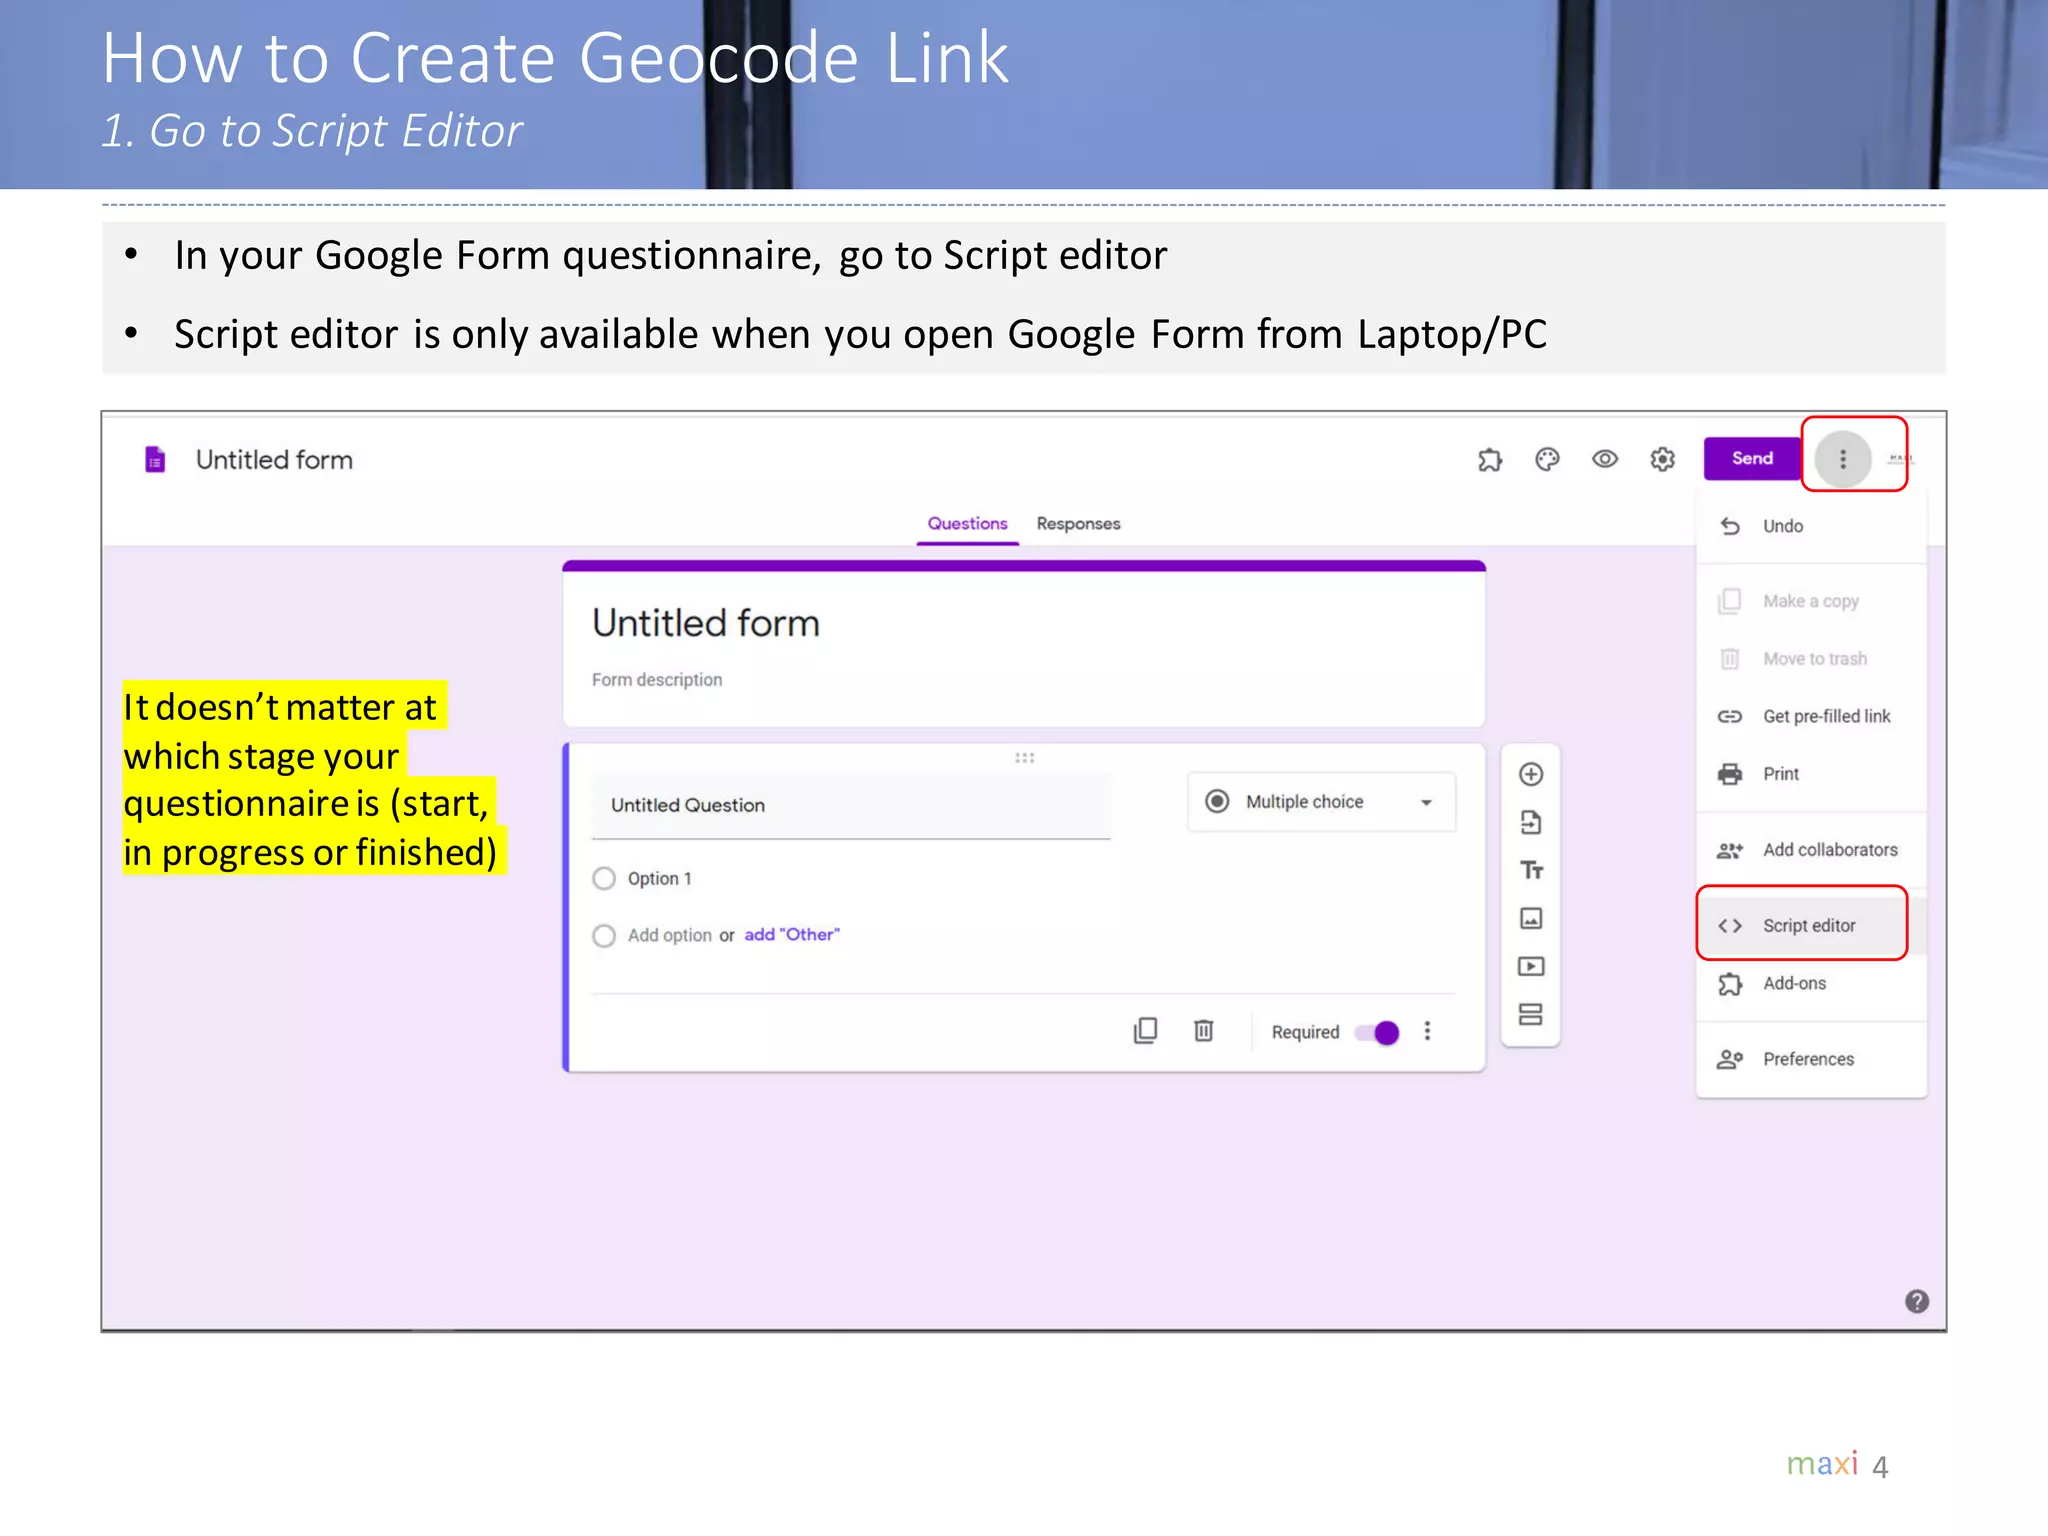This screenshot has width=2048, height=1536.
Task: Select Preferences from the menu
Action: (x=1812, y=1059)
